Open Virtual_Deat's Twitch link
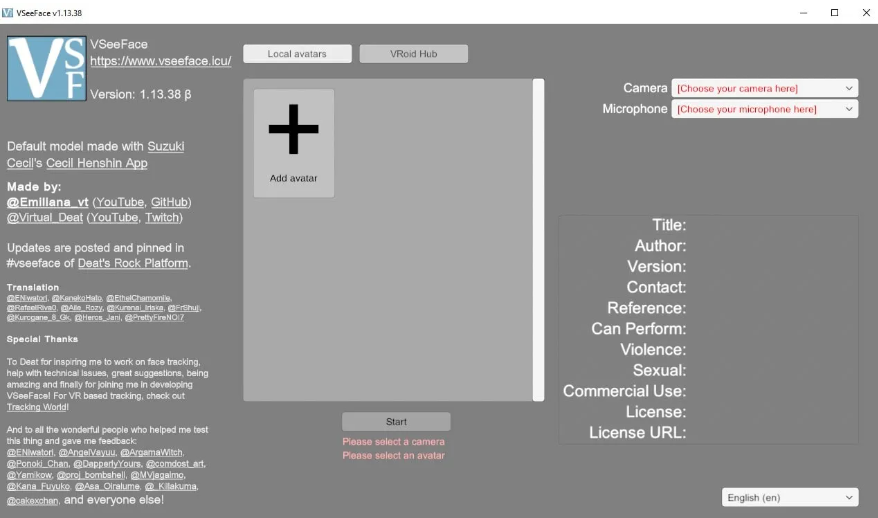The image size is (878, 518). click(x=162, y=217)
